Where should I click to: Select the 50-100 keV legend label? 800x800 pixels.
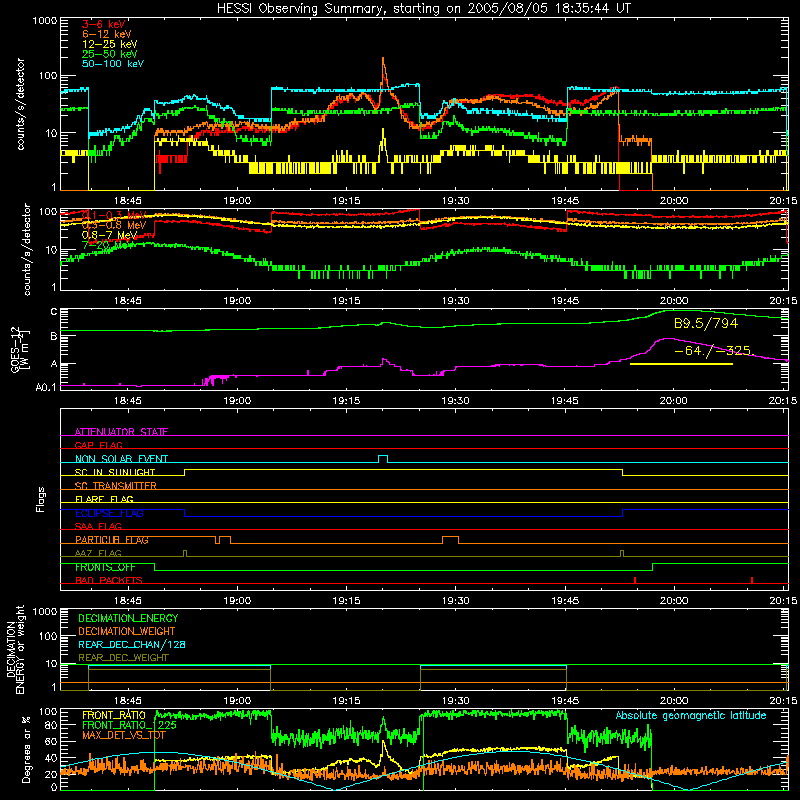tap(113, 64)
